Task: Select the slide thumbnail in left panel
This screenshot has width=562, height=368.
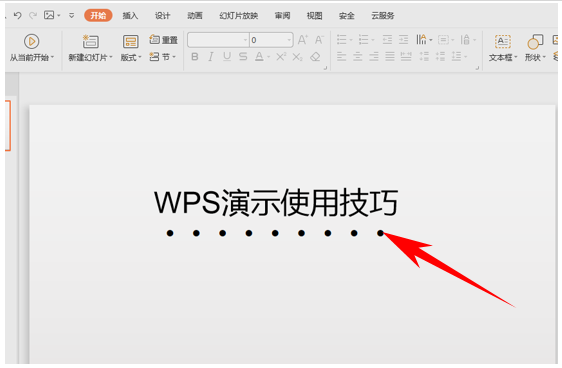Action: pyautogui.click(x=8, y=125)
